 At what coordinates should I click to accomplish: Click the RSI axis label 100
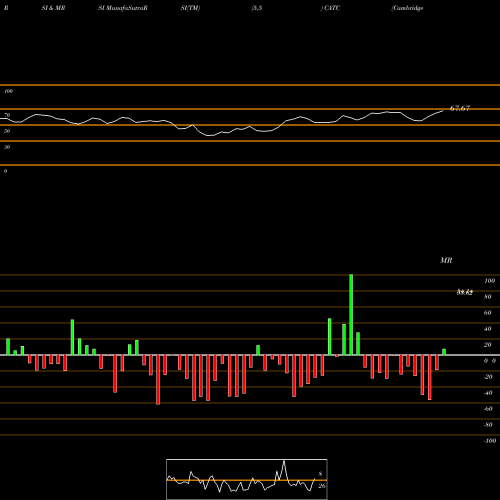point(8,91)
